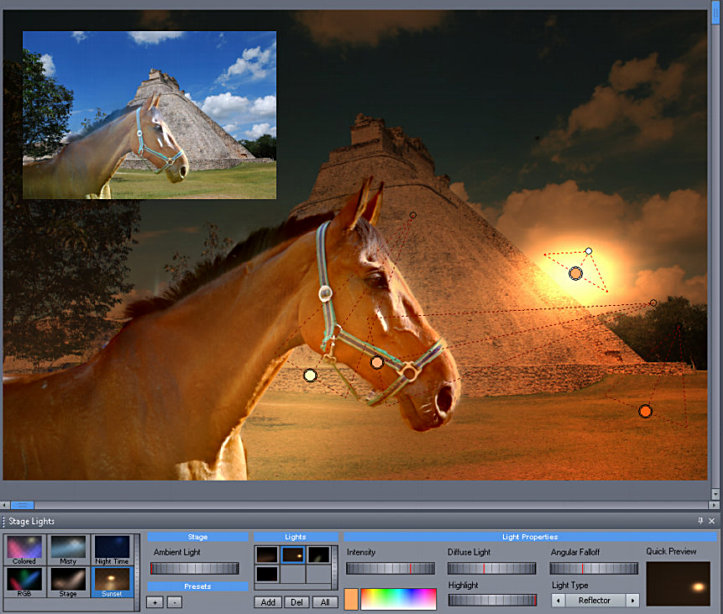The height and width of the screenshot is (614, 723).
Task: Click the orange current light color swatch
Action: (x=351, y=600)
